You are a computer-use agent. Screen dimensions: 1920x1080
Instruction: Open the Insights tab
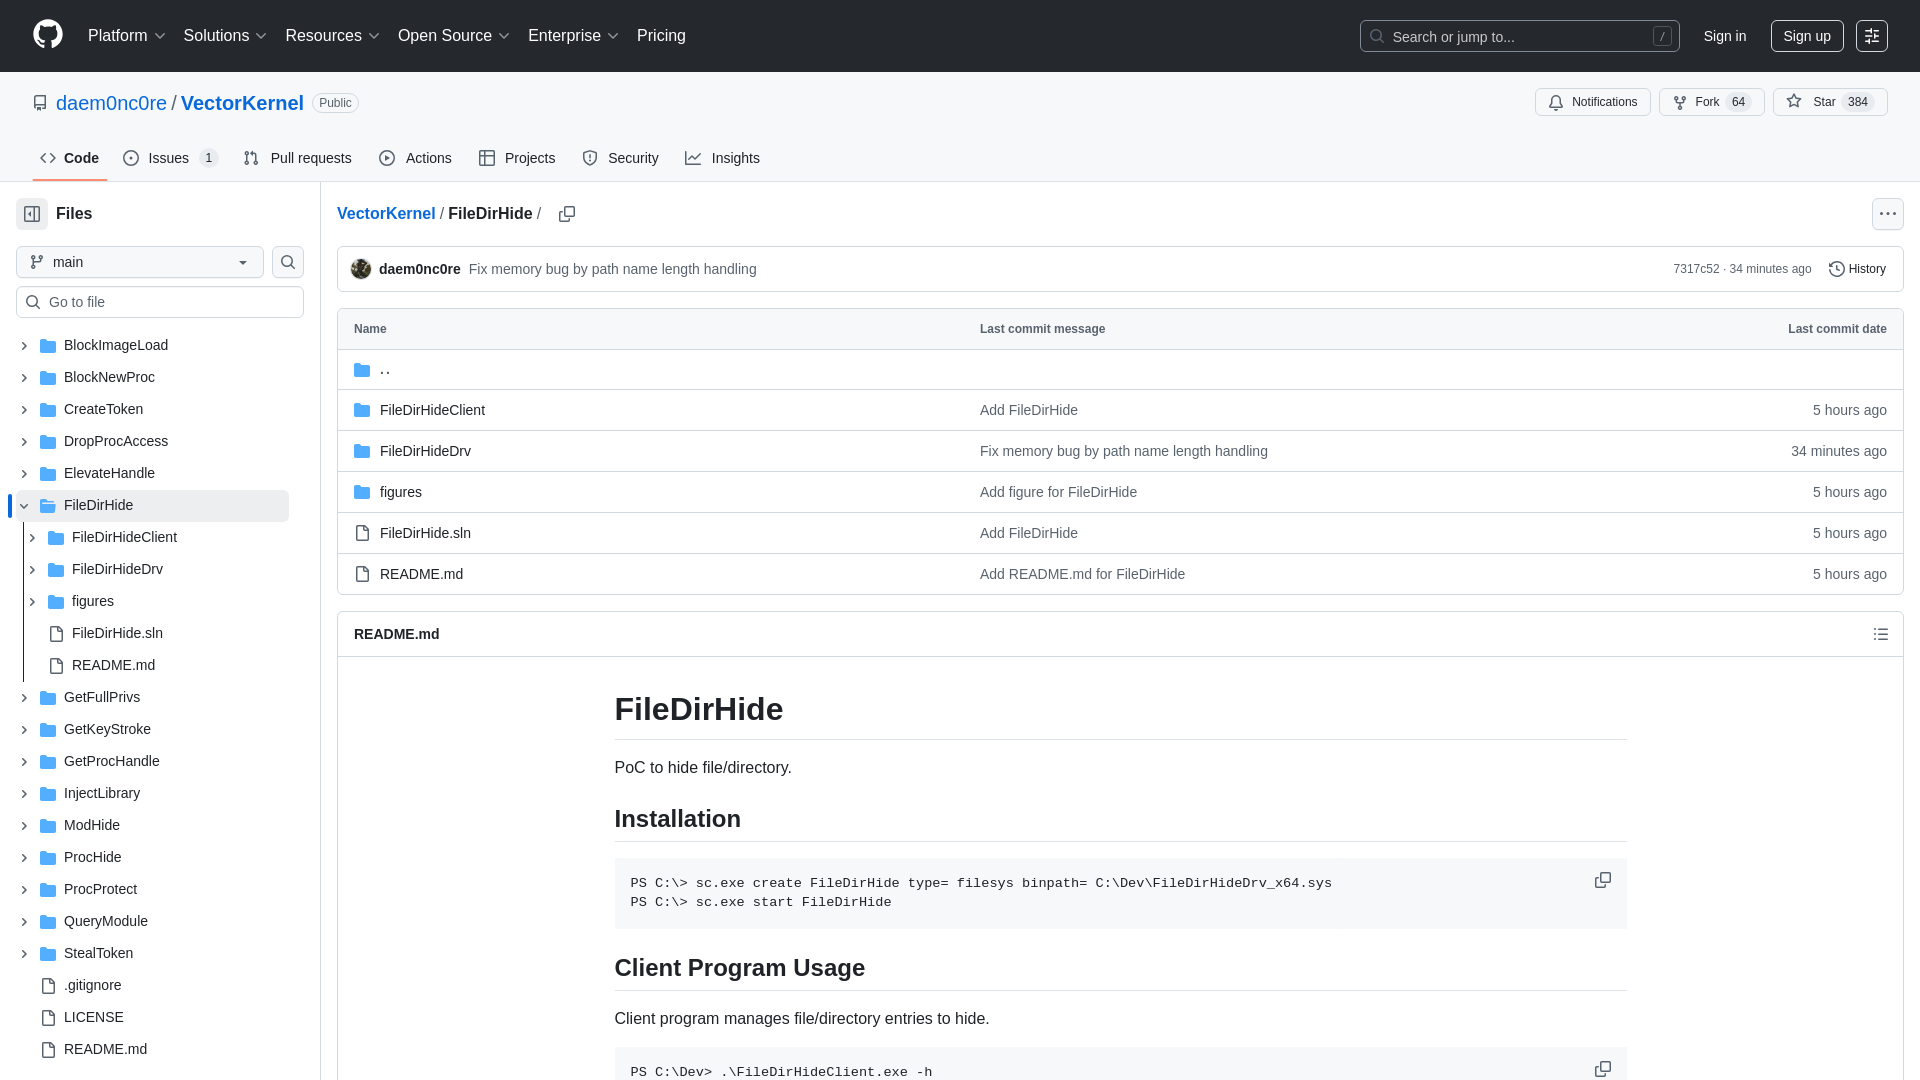(x=722, y=158)
